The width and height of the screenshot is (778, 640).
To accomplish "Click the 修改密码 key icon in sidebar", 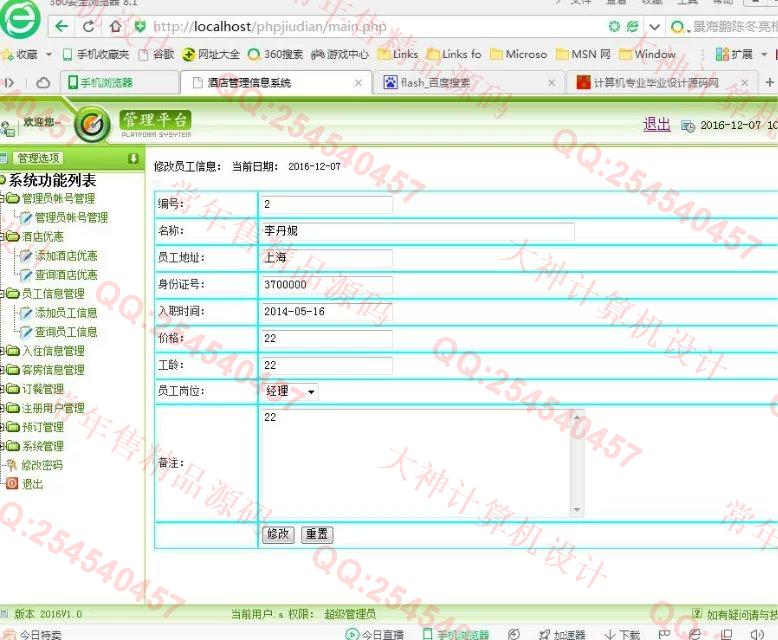I will pyautogui.click(x=12, y=465).
